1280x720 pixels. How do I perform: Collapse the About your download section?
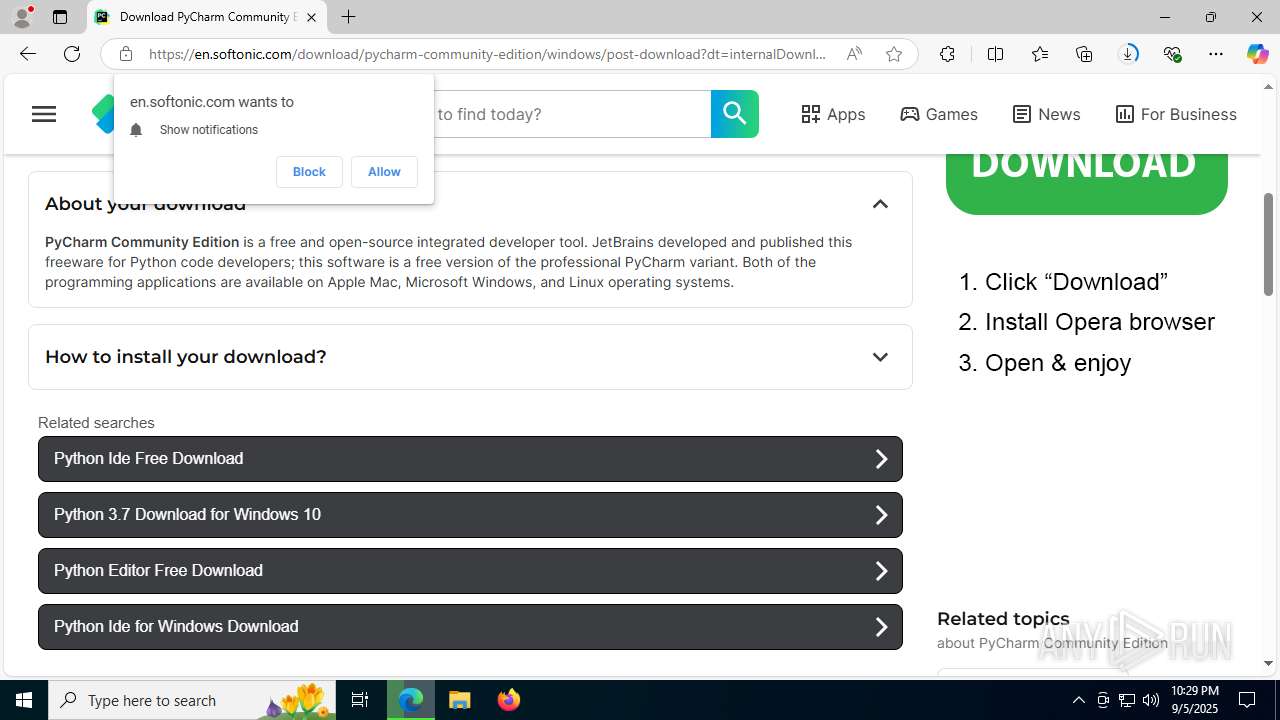[880, 204]
